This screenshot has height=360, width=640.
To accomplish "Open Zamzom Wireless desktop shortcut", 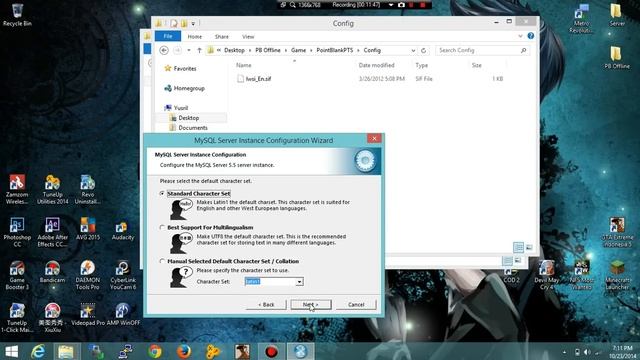I will coord(17,189).
